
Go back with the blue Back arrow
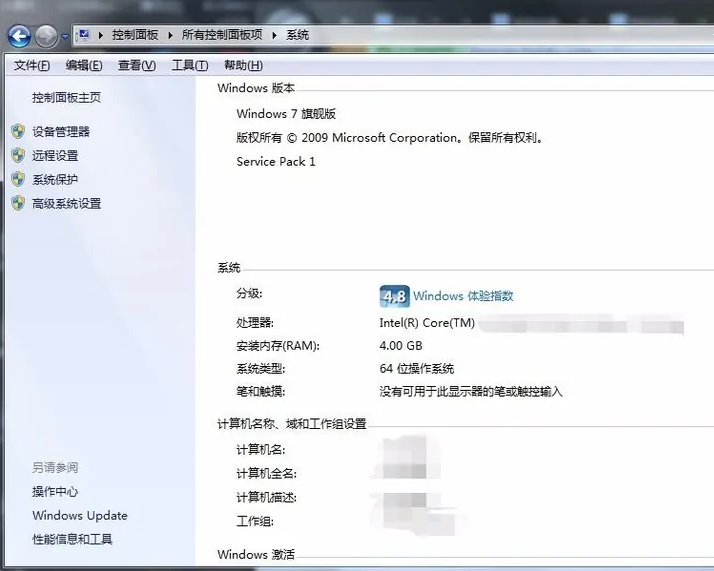[19, 36]
